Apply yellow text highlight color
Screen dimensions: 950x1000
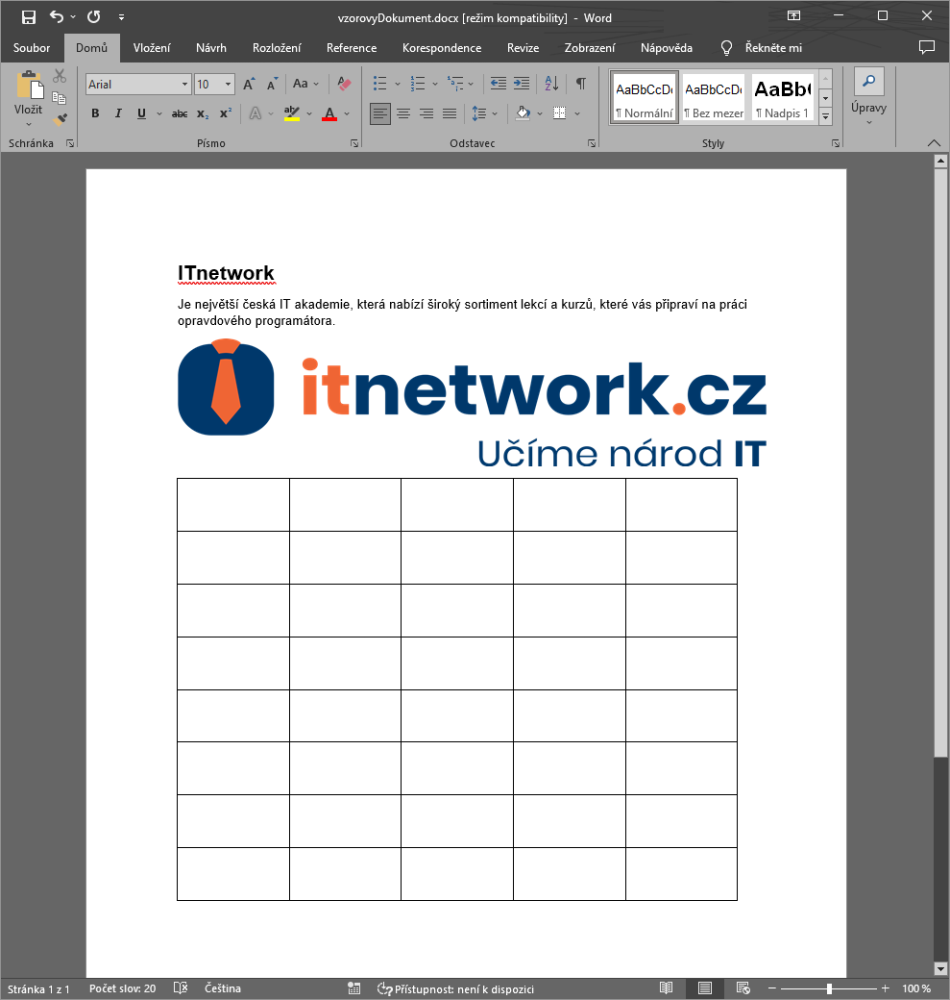click(x=292, y=114)
